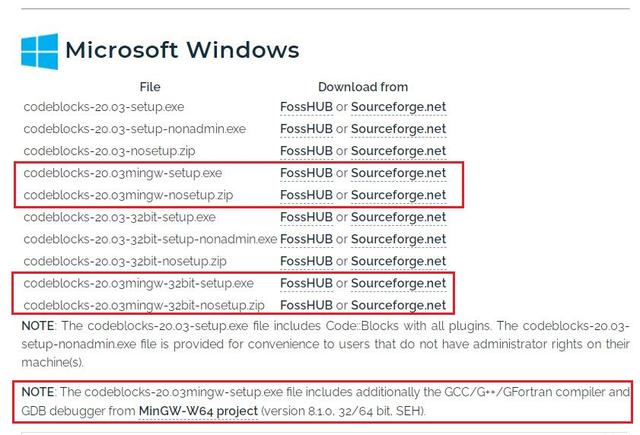Open FossHUB link for codeblocks-20.03-nosetup.zip

pos(307,151)
